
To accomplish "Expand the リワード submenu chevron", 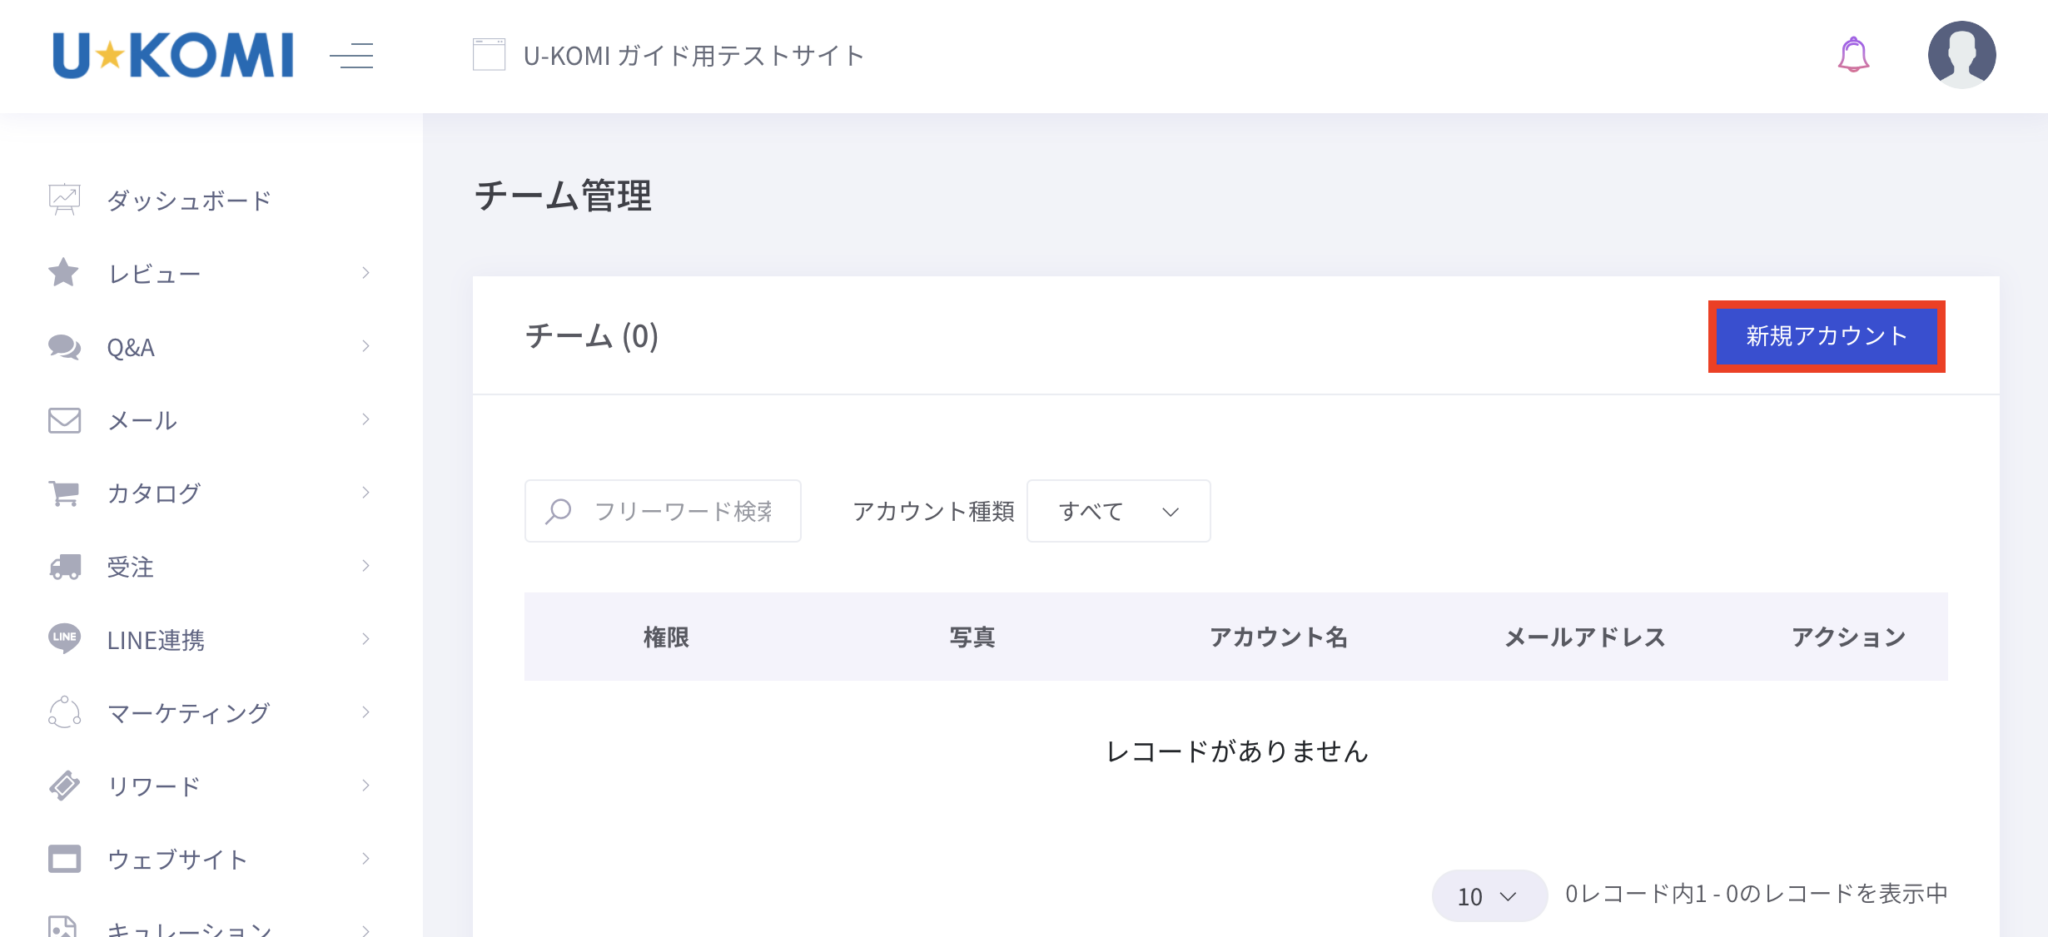I will (366, 785).
